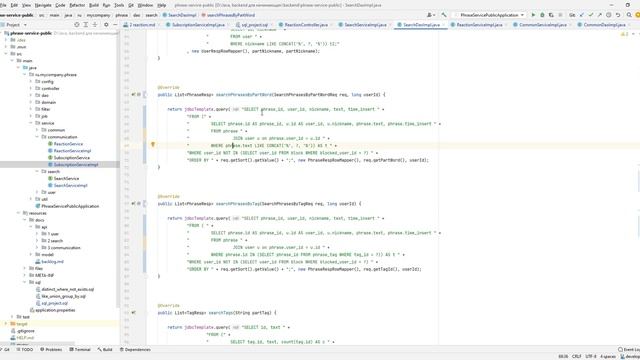The width and height of the screenshot is (640, 360).
Task: Select application.properties in the project tree
Action: [x=55, y=310]
